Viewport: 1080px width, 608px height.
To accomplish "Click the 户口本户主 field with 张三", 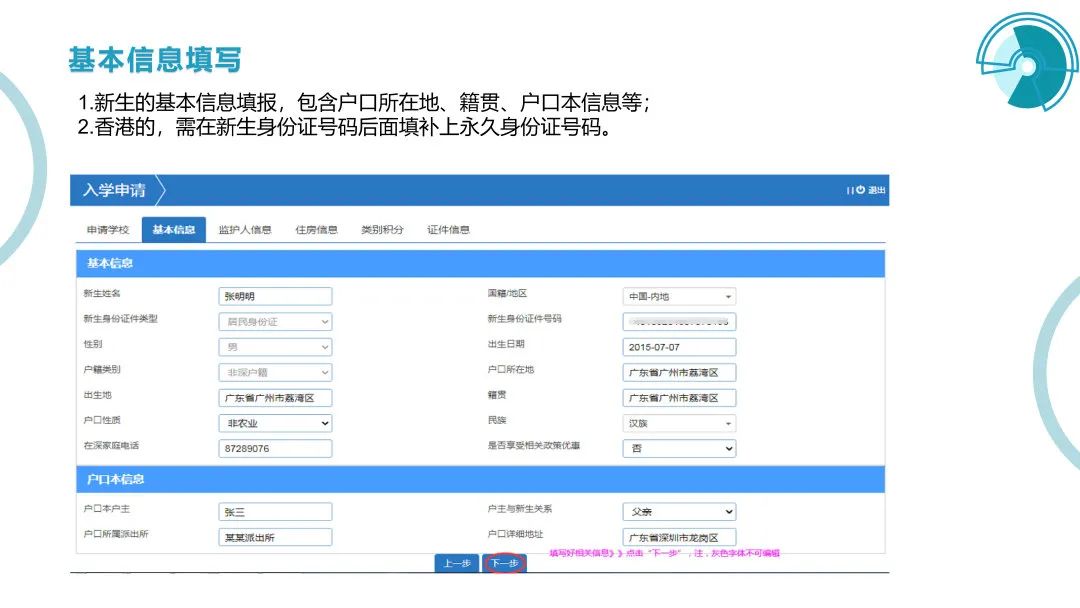I will point(276,512).
